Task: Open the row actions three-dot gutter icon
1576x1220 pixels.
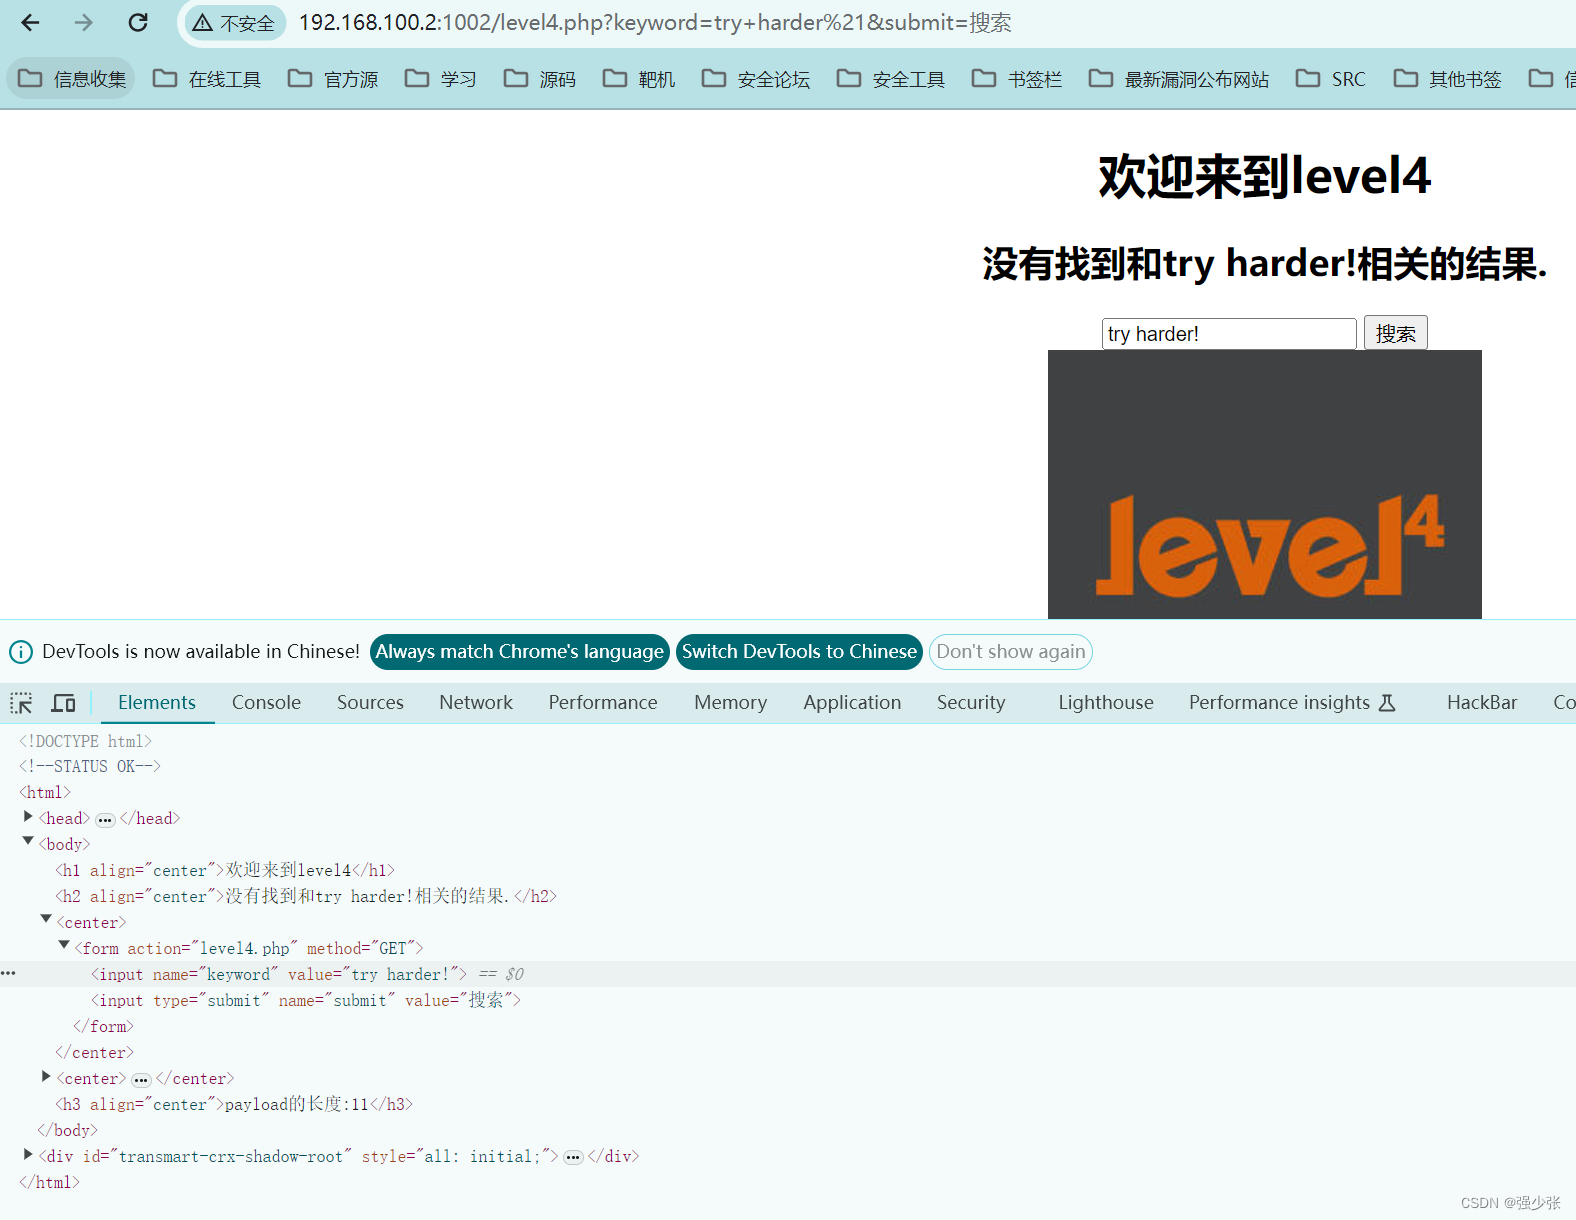Action: coord(8,973)
